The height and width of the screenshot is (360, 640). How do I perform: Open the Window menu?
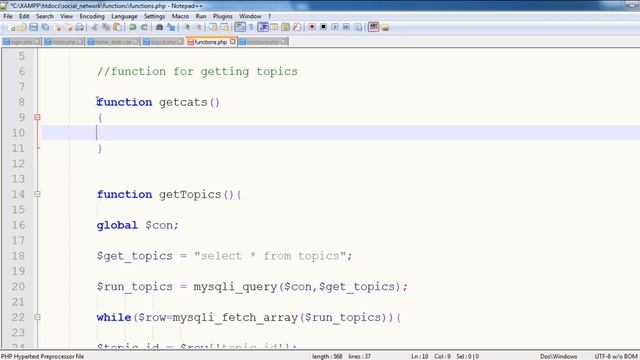250,16
